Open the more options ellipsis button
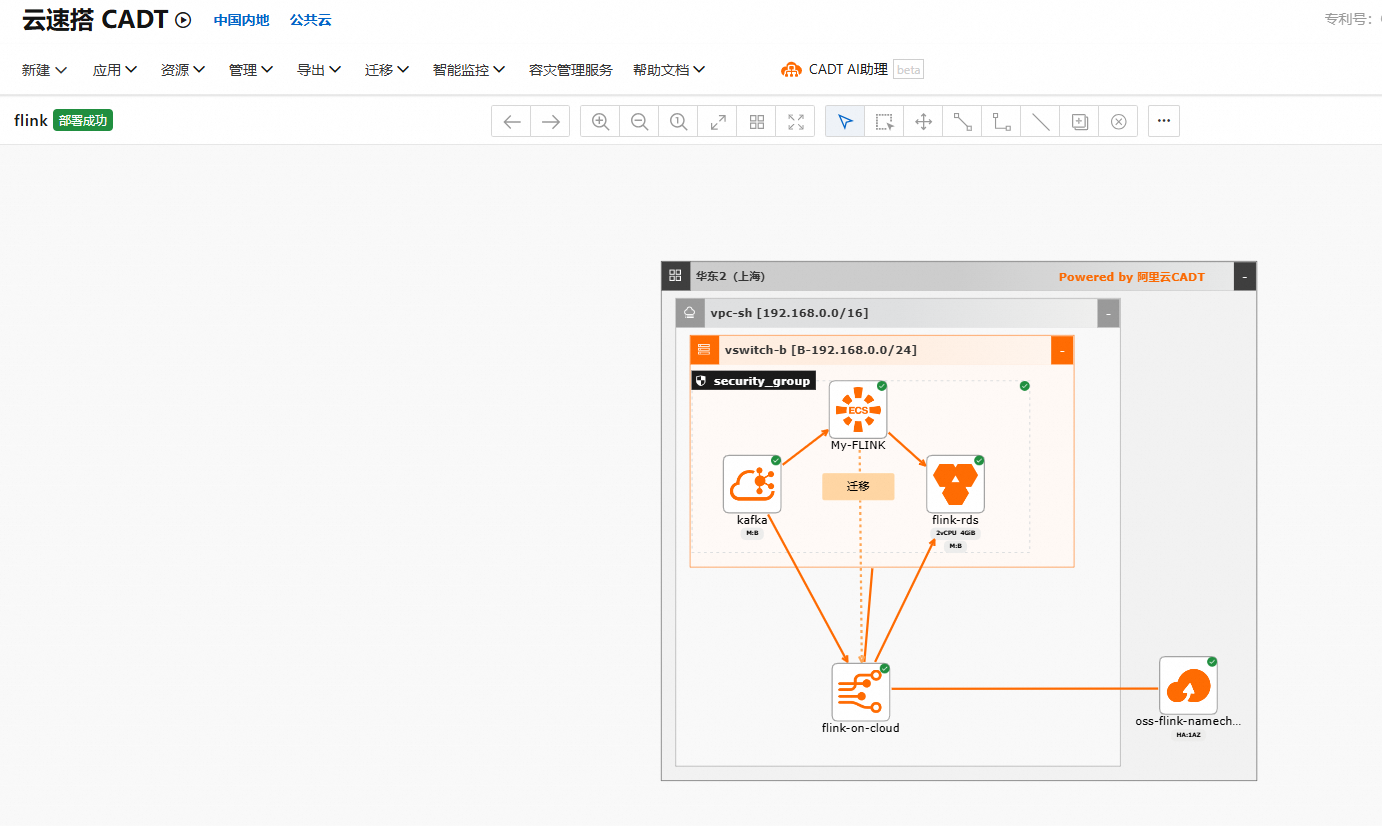Image resolution: width=1382 pixels, height=826 pixels. [x=1164, y=121]
